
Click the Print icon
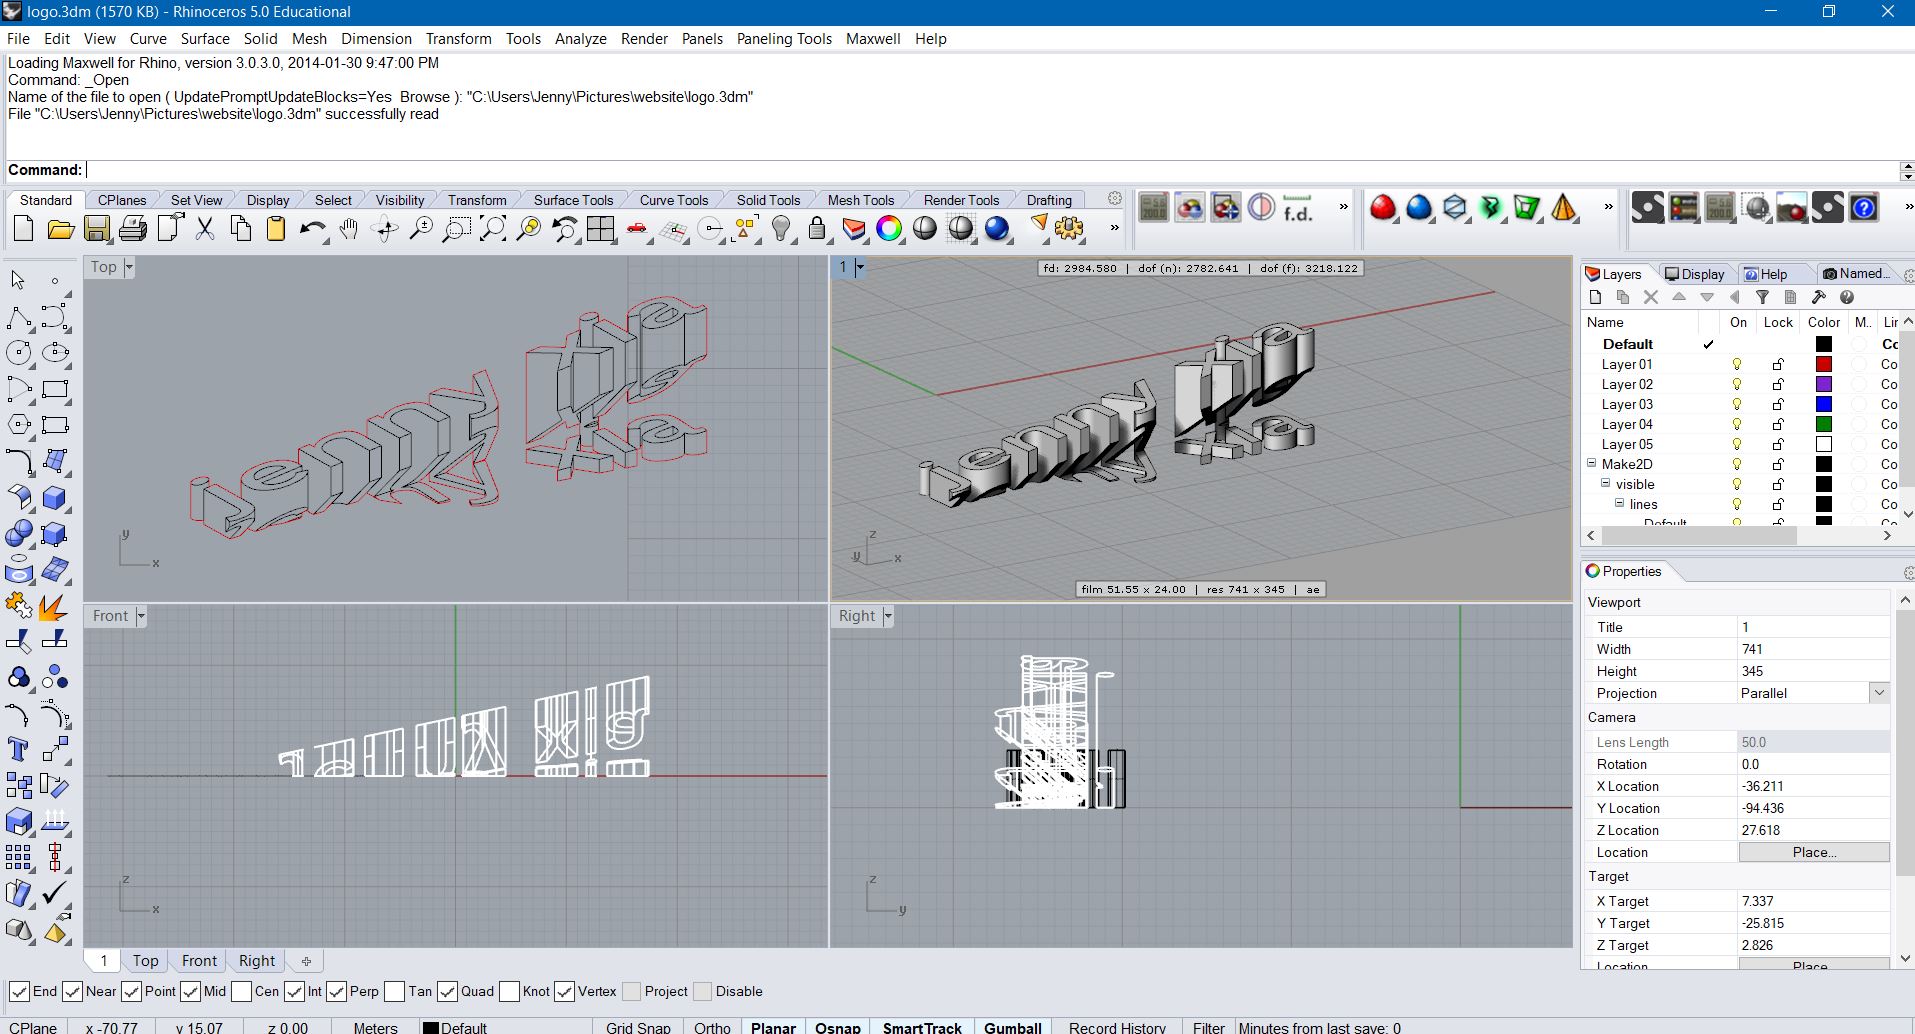coord(132,229)
